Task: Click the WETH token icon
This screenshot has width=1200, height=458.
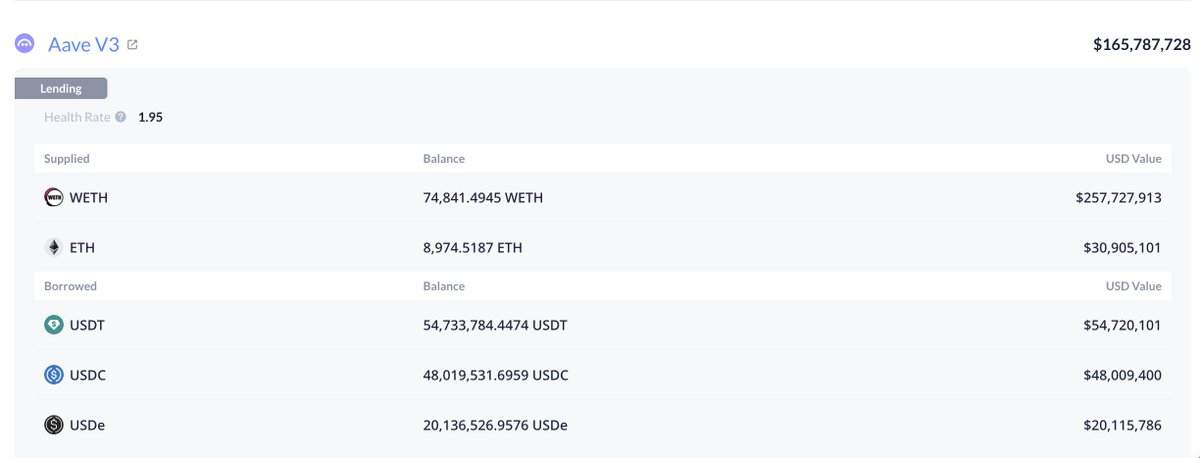Action: pyautogui.click(x=54, y=198)
